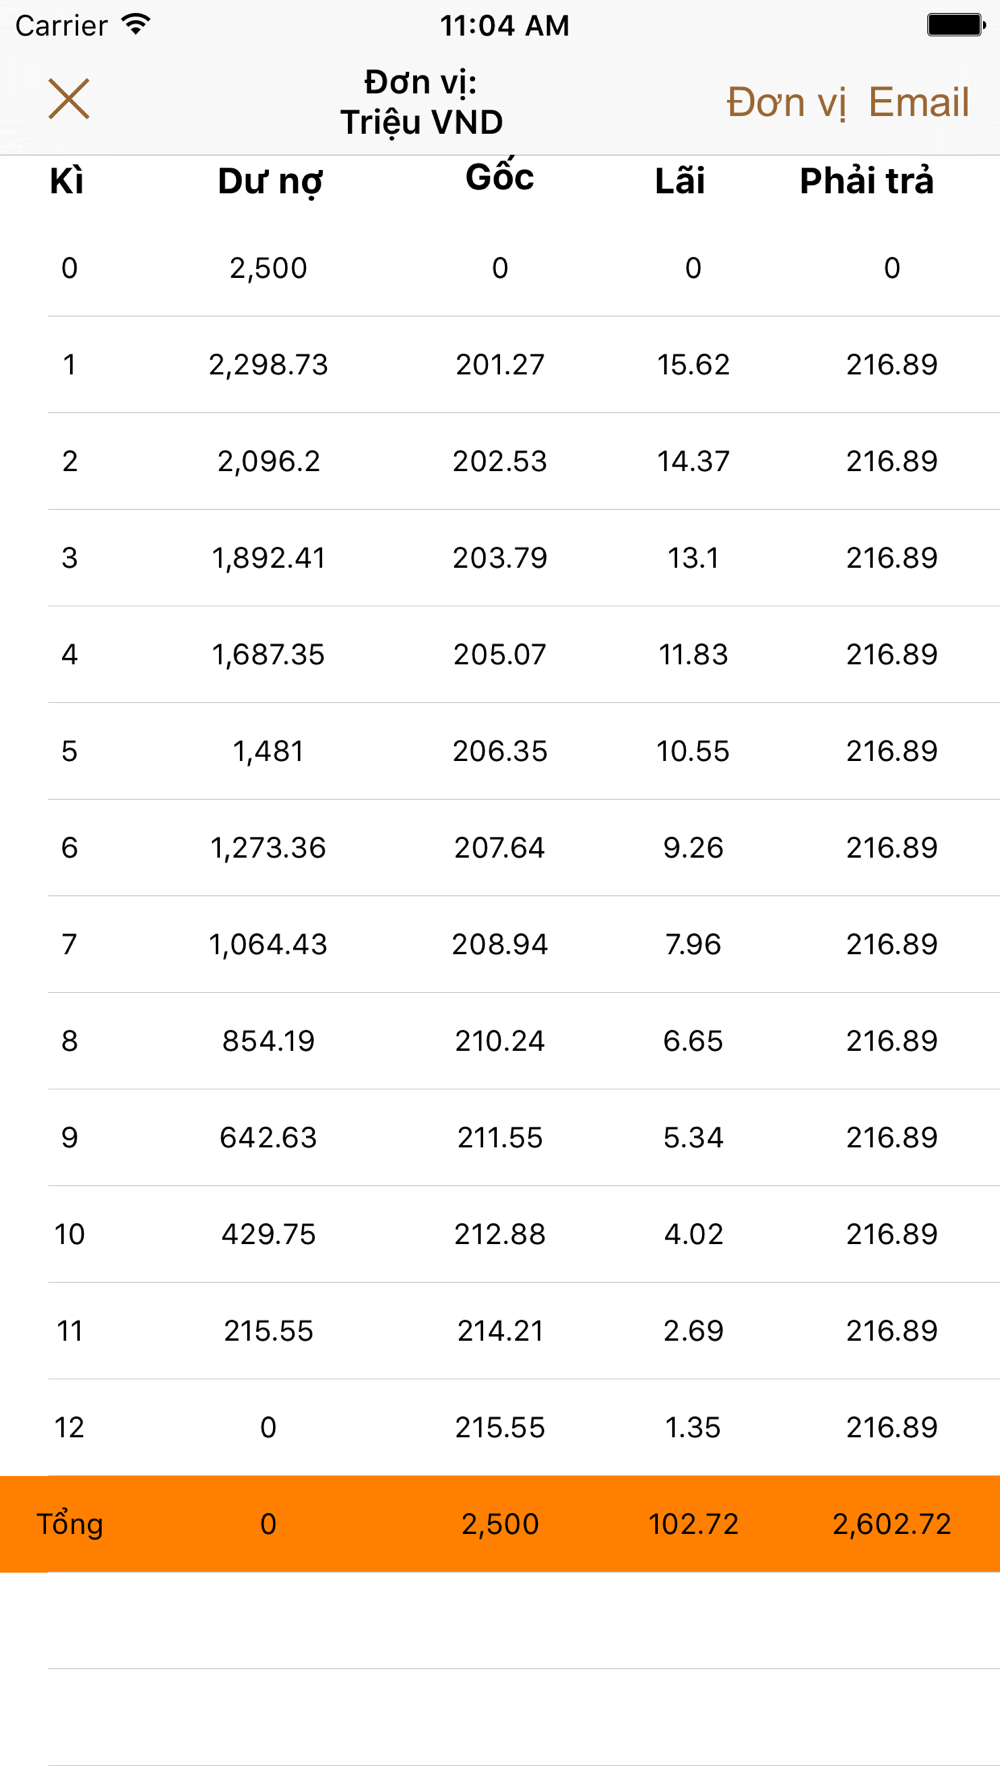Tap the period 10 row with balance 429.75
Image resolution: width=1000 pixels, height=1778 pixels.
[x=500, y=1234]
